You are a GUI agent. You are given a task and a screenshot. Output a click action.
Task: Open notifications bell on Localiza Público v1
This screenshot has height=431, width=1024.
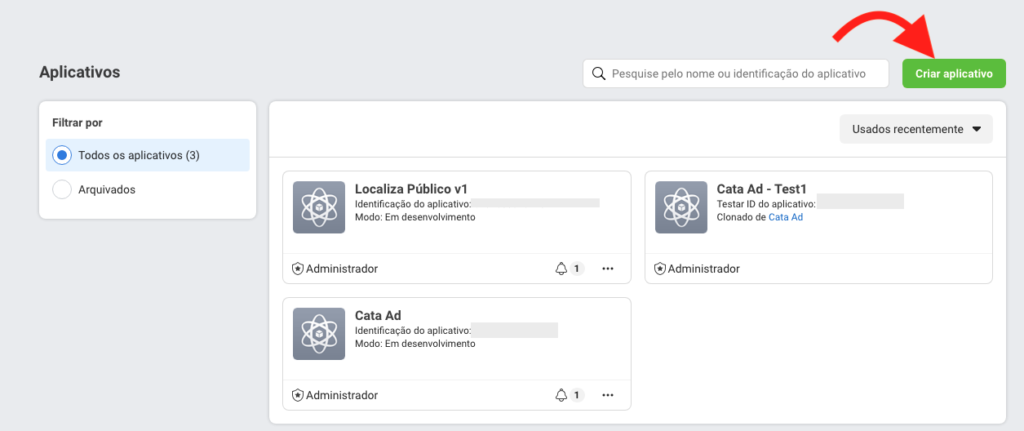click(x=561, y=268)
